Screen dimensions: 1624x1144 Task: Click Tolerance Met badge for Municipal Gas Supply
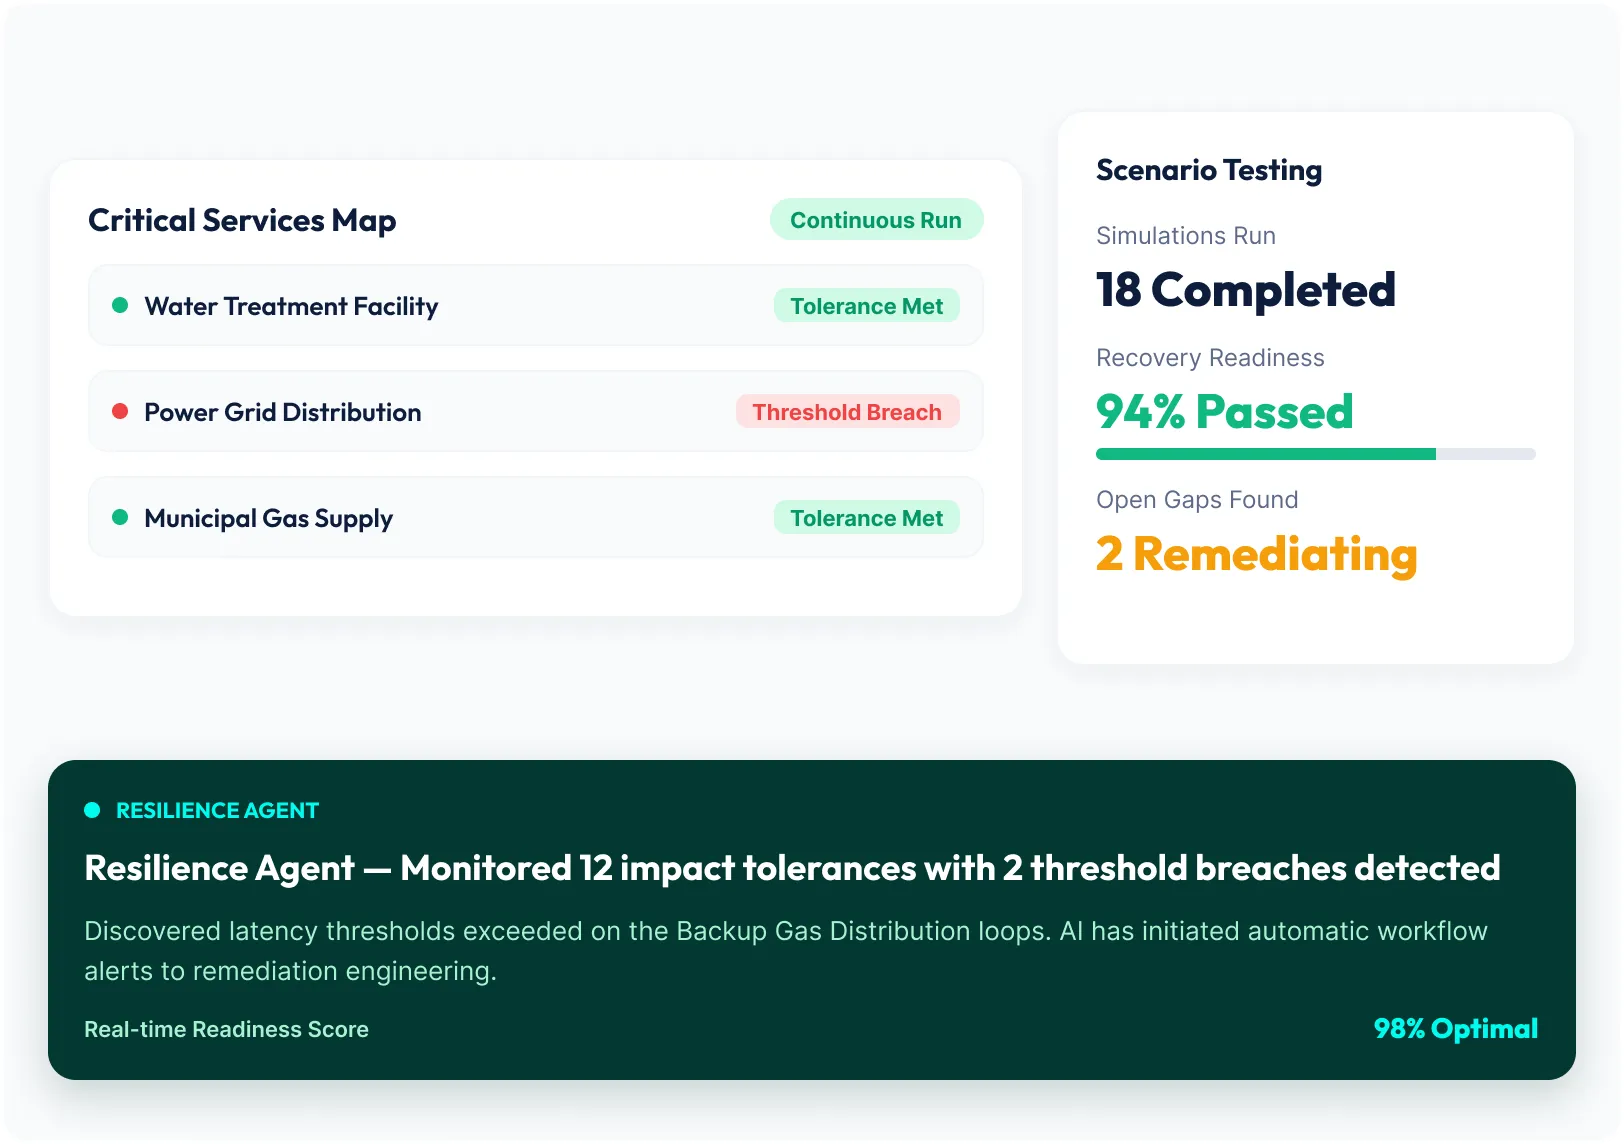pyautogui.click(x=867, y=518)
